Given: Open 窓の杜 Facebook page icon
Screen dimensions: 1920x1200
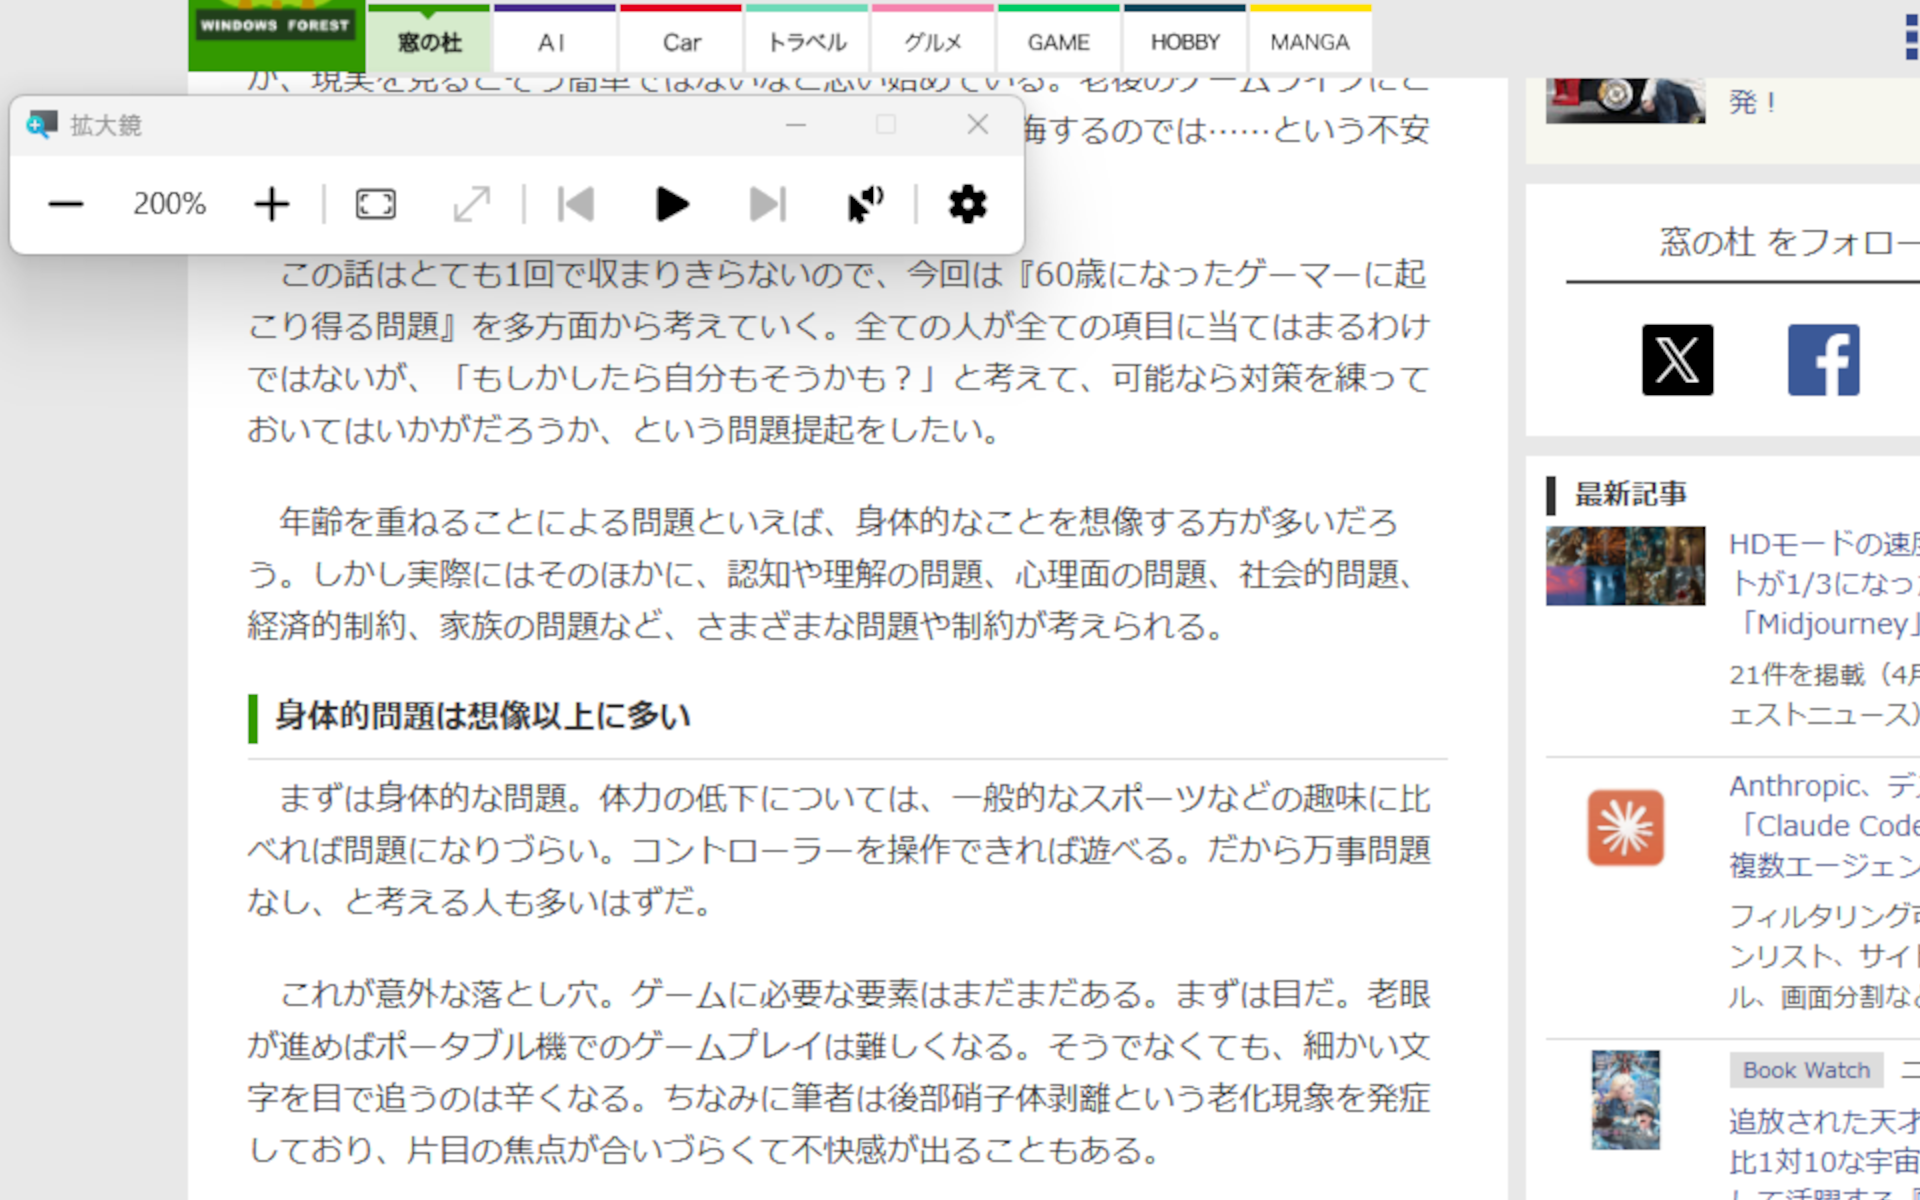Looking at the screenshot, I should (1822, 360).
